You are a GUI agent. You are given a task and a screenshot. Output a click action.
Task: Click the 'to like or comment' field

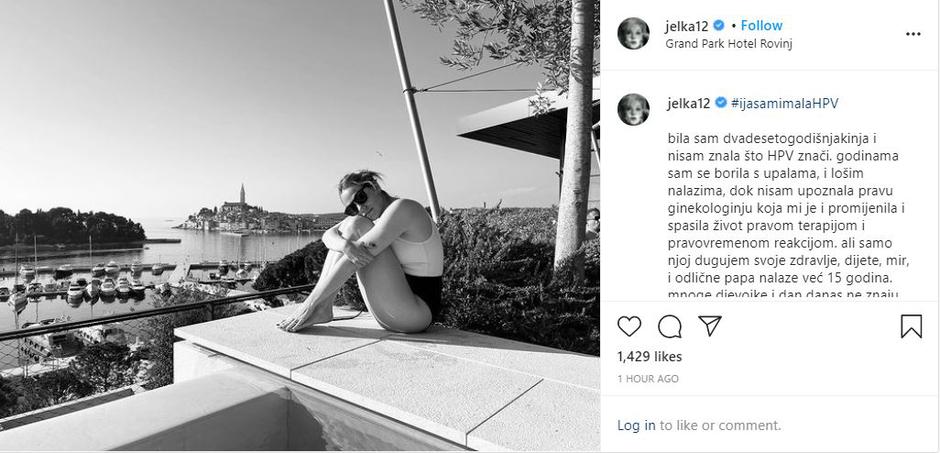[720, 425]
